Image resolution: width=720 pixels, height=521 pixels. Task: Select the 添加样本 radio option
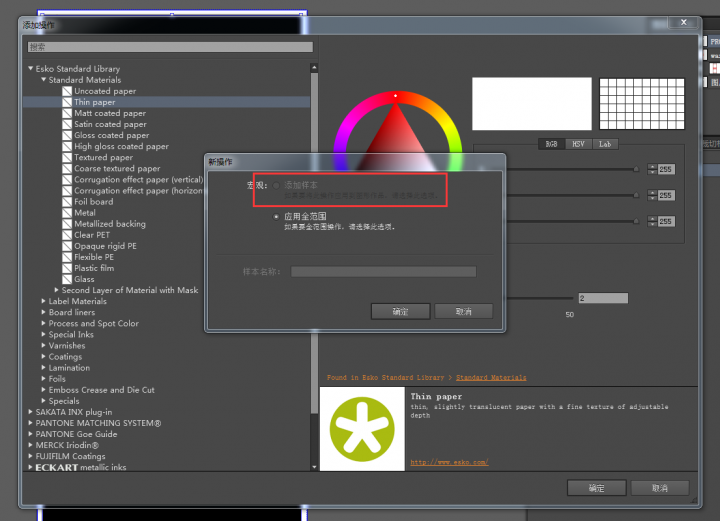[x=276, y=185]
